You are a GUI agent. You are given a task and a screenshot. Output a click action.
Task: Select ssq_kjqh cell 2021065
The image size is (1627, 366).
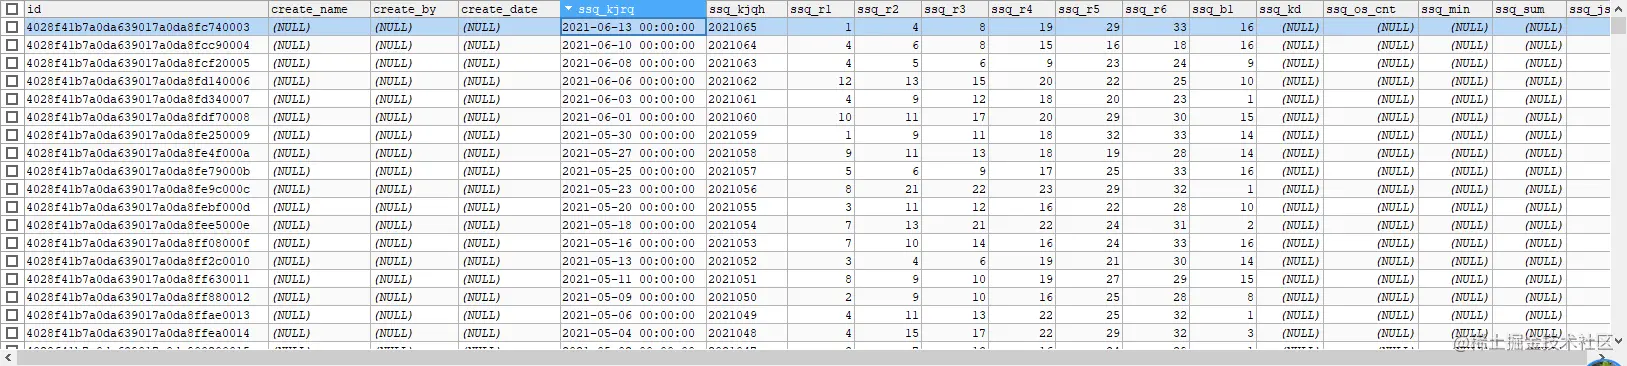tap(746, 27)
